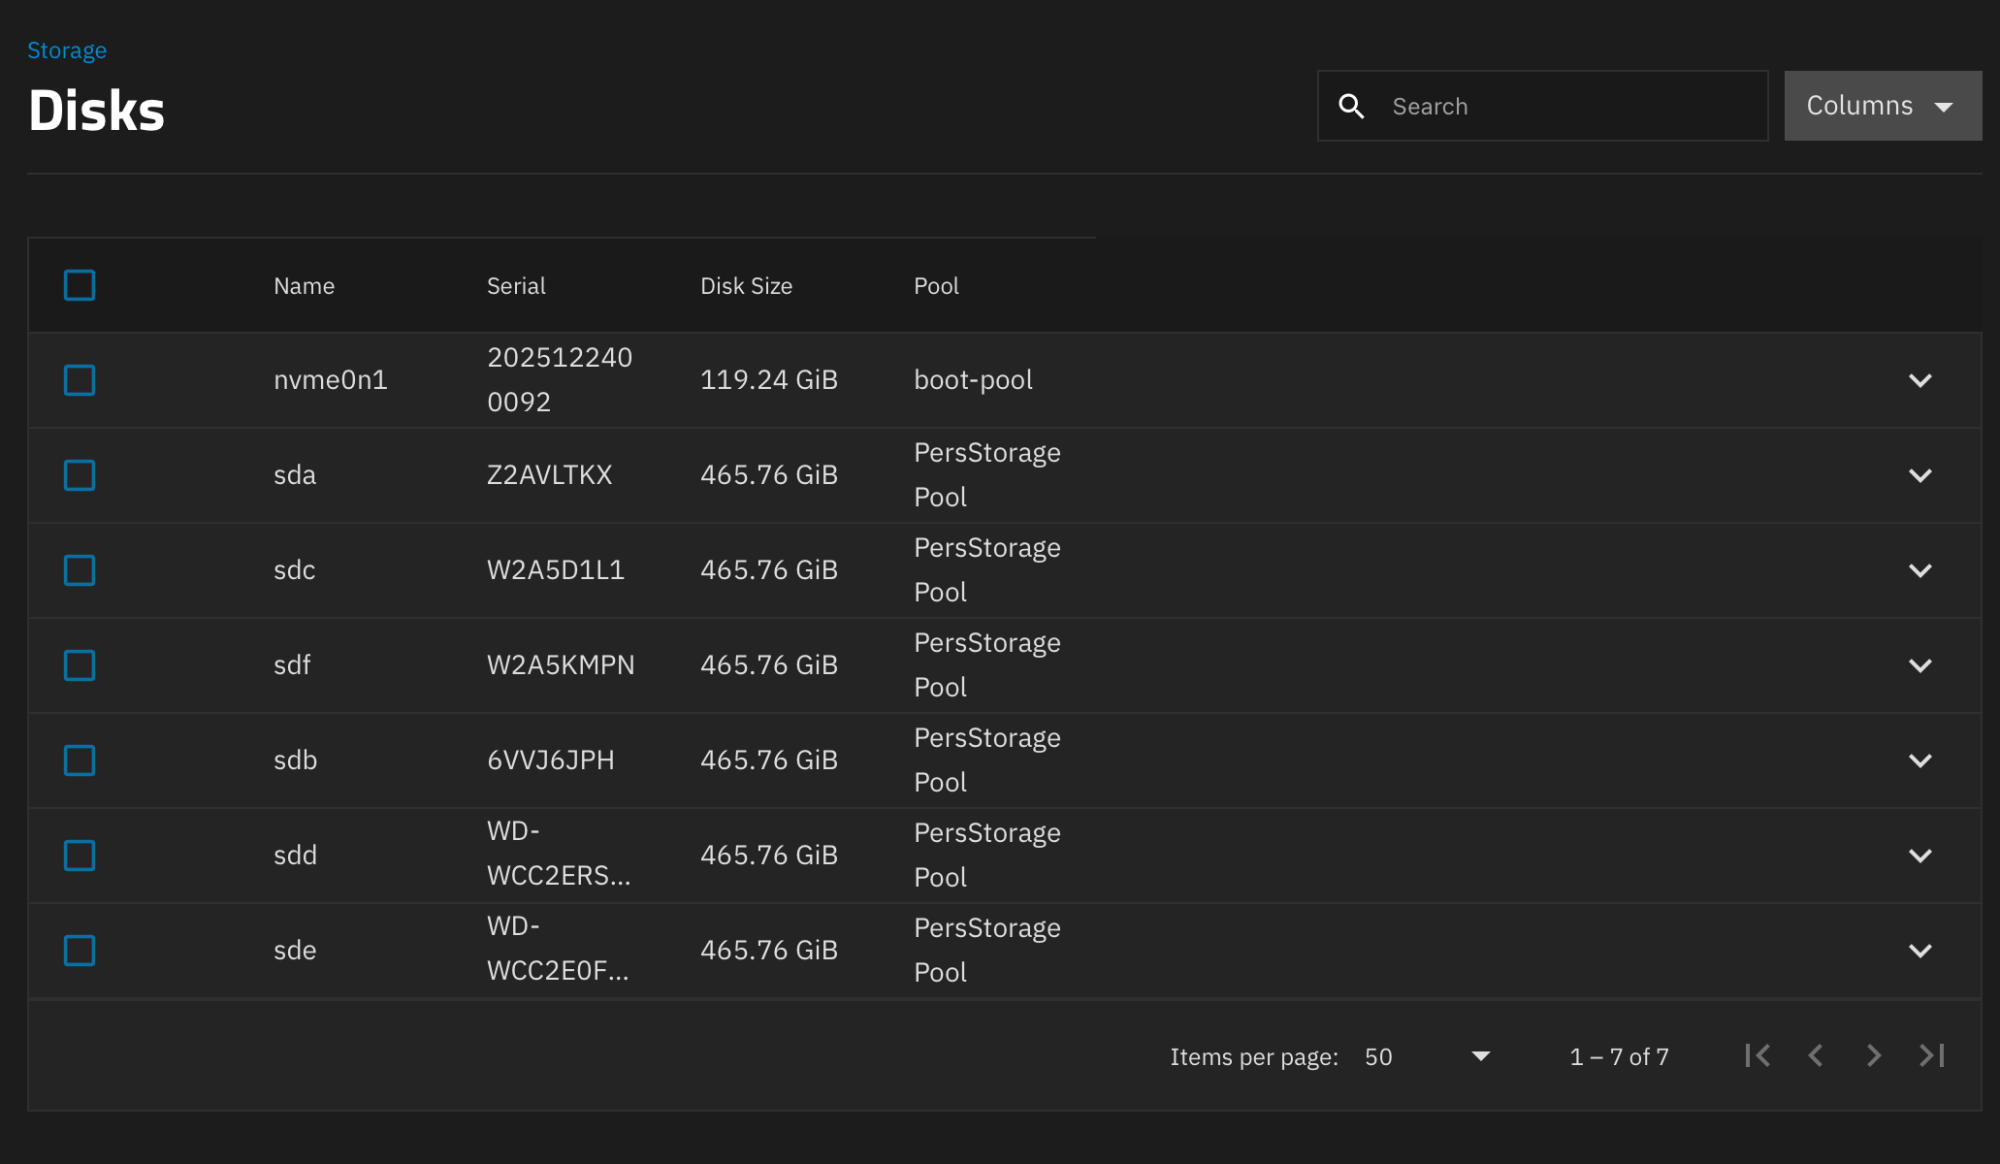2000x1164 pixels.
Task: Sort by Disk Size column header
Action: pos(746,286)
